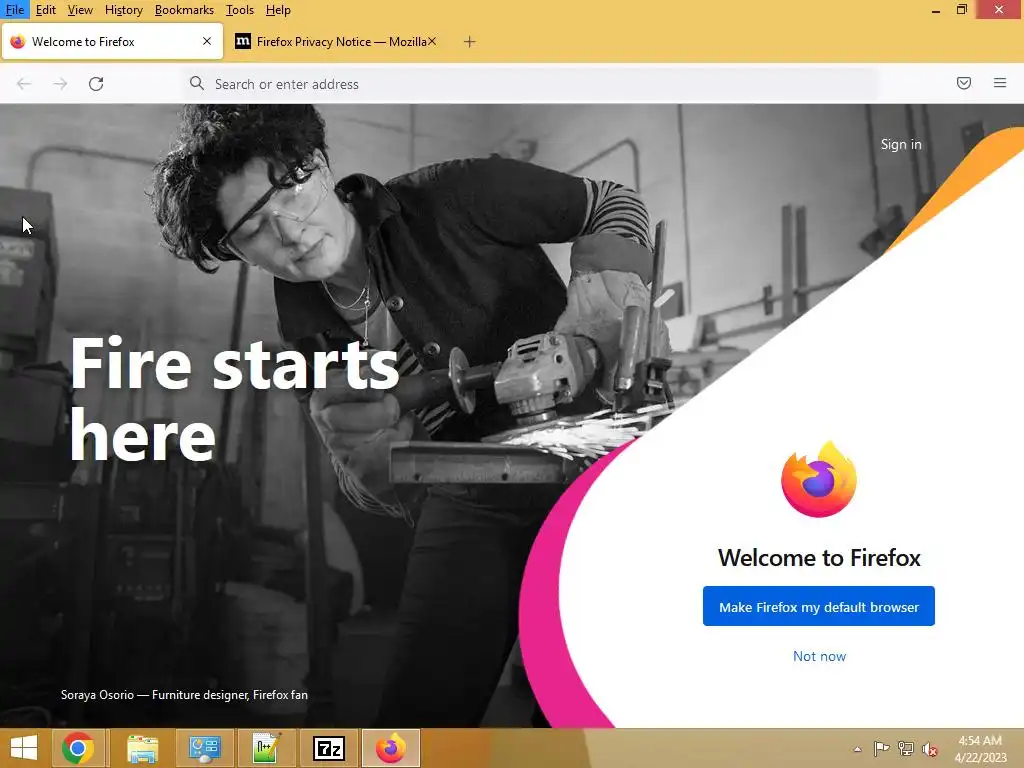Click the Welcome to Firefox heading
1024x768 pixels.
pyautogui.click(x=819, y=558)
